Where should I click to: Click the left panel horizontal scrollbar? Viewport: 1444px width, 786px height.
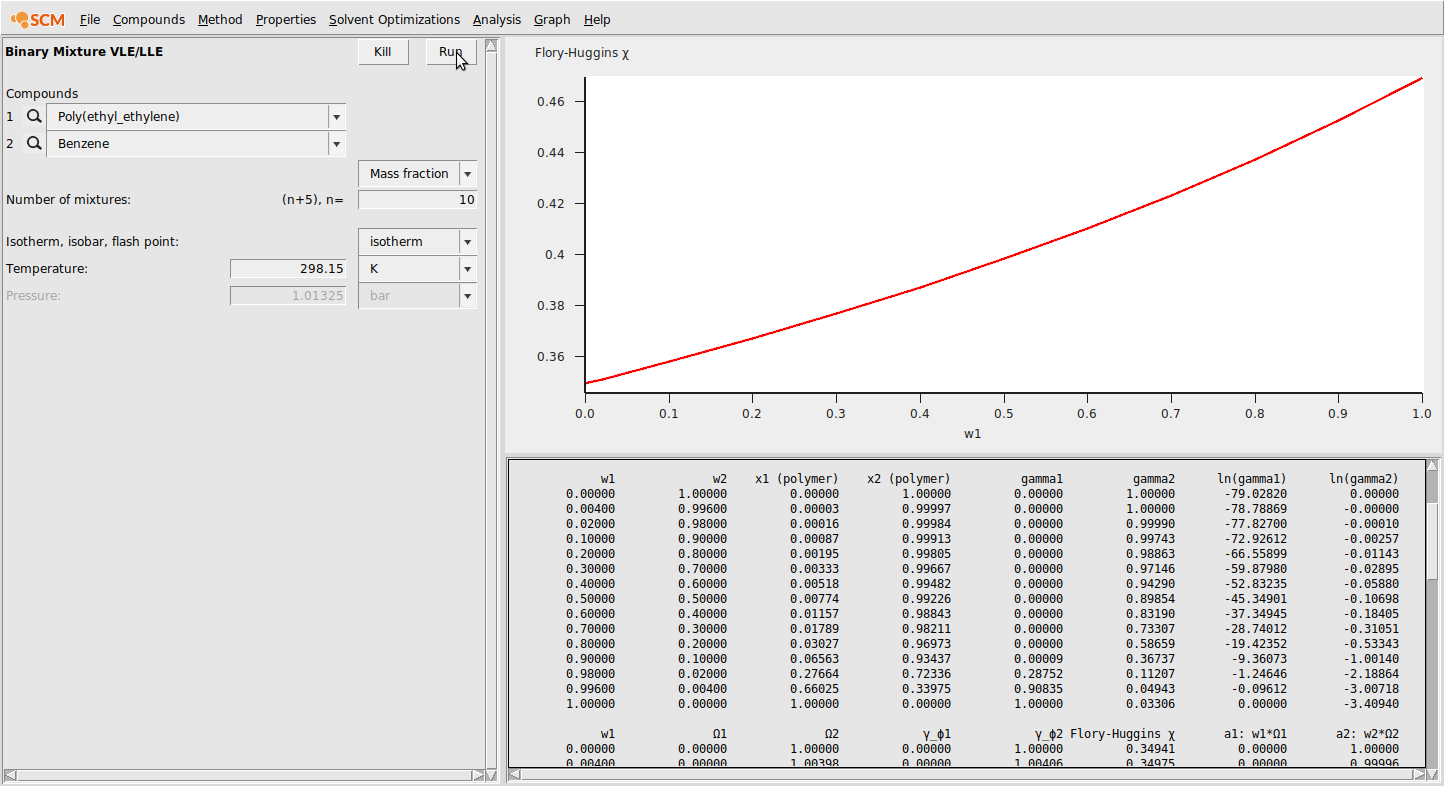[x=243, y=775]
